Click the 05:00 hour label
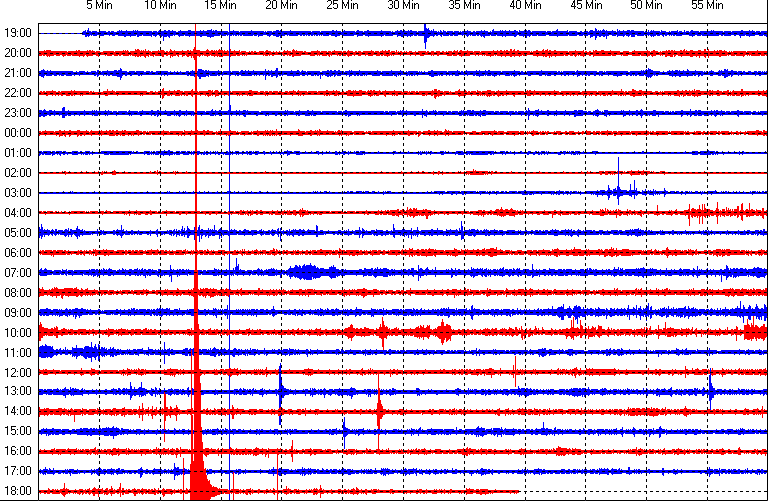Screen dimensions: 771x504 tap(18, 233)
